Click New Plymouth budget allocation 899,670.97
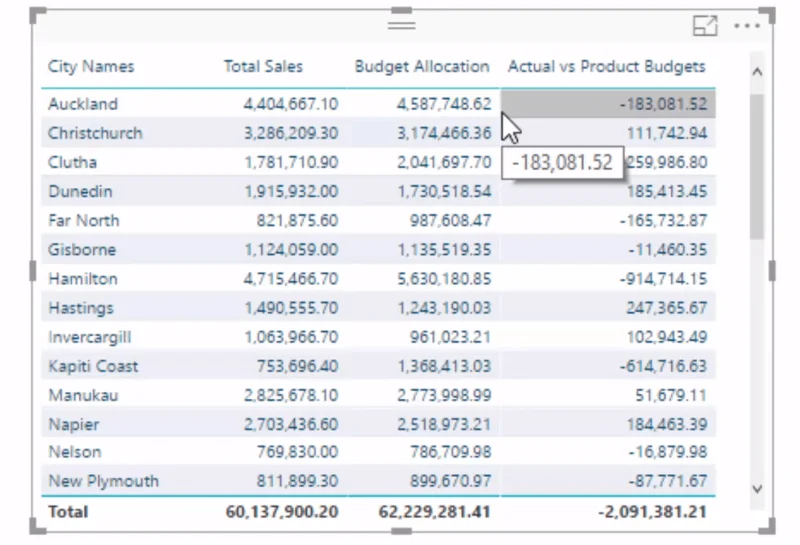 451,481
